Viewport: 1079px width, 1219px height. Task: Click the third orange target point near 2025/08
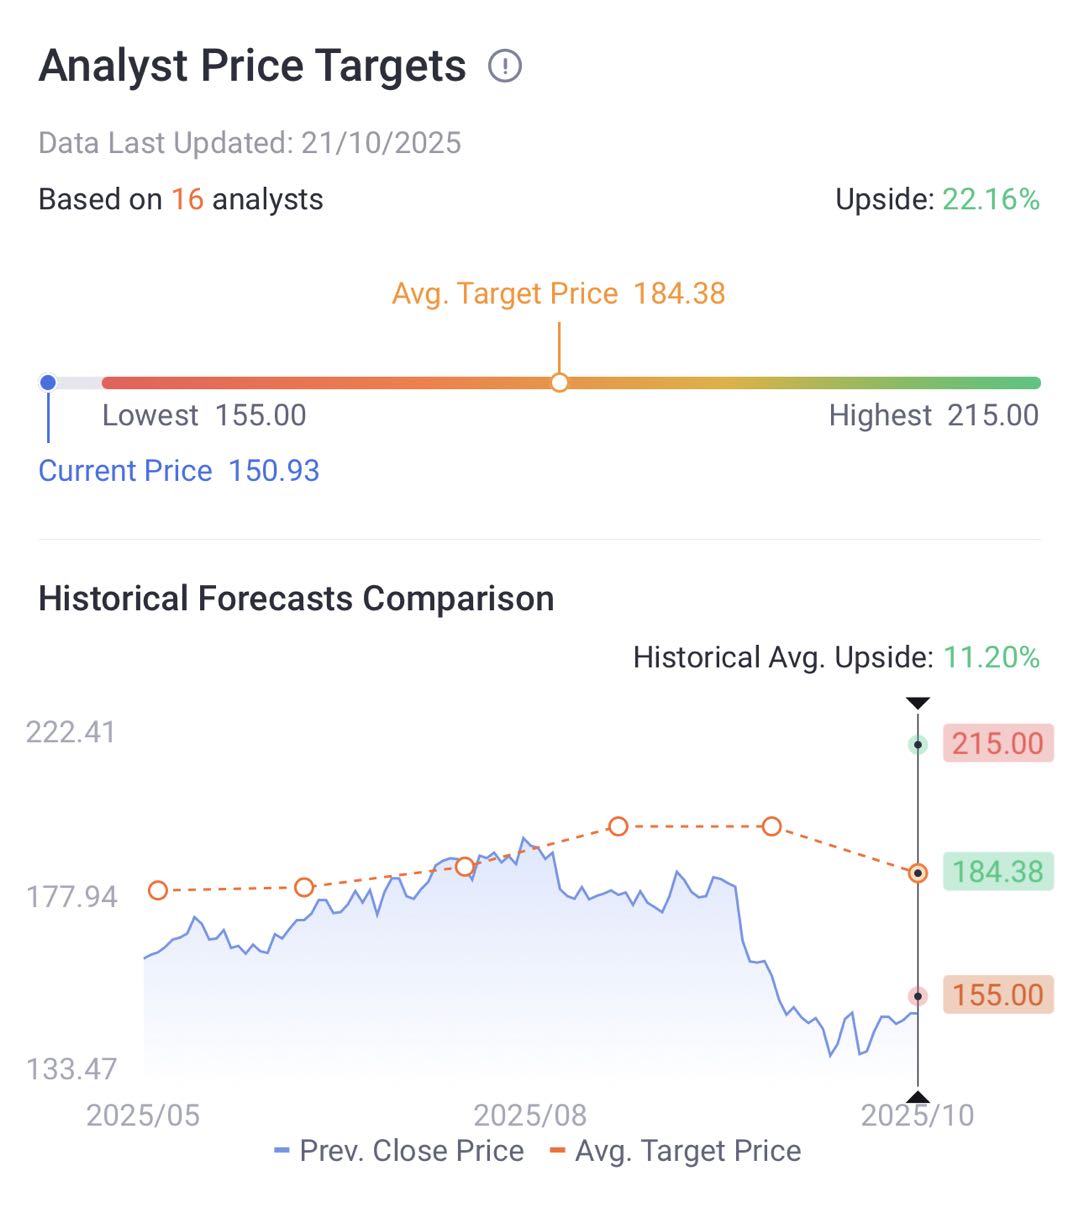[x=465, y=866]
